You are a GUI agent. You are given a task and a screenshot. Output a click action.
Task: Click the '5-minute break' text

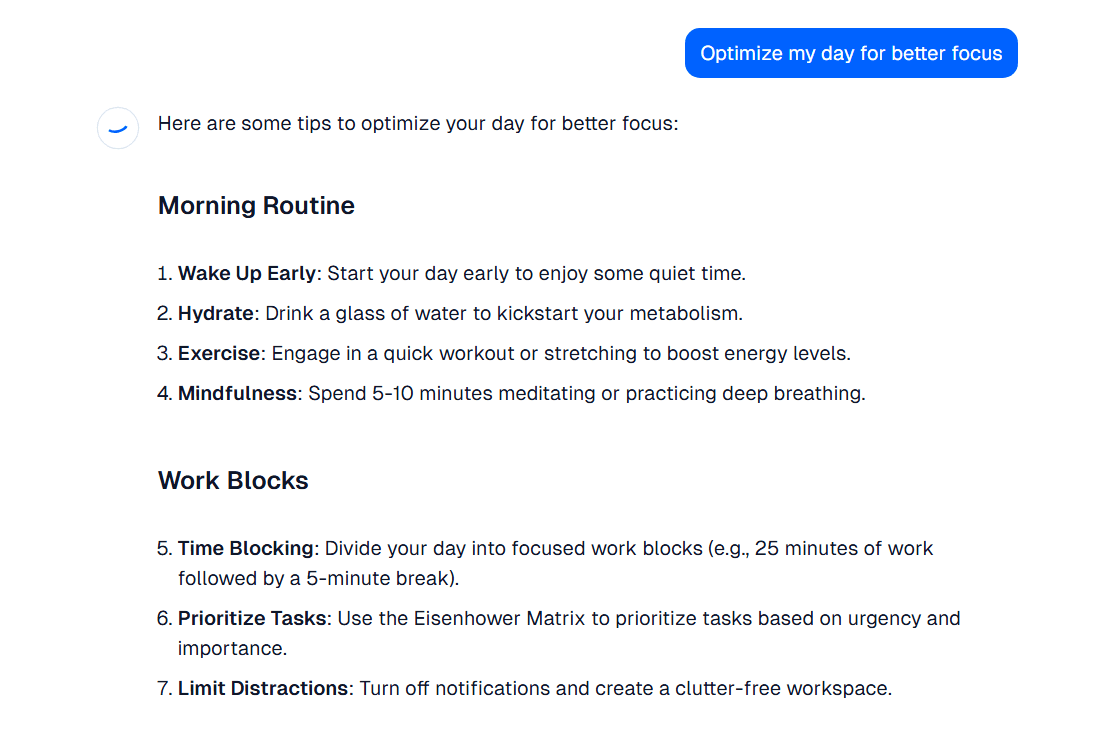pyautogui.click(x=377, y=578)
